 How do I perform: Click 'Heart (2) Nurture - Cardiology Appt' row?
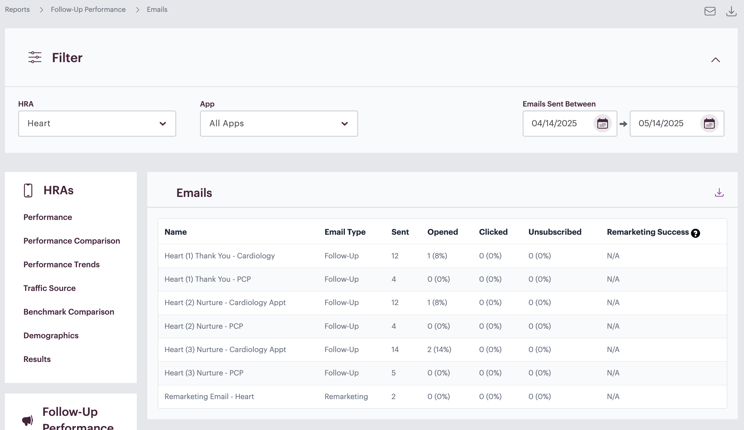click(x=442, y=302)
